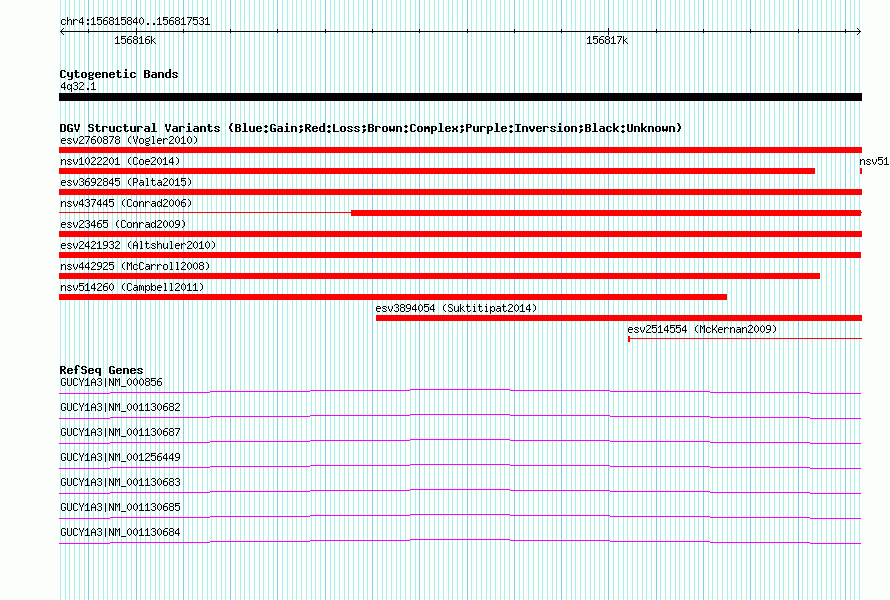Select the RefSeq Genes track title
This screenshot has width=890, height=600.
click(x=101, y=370)
